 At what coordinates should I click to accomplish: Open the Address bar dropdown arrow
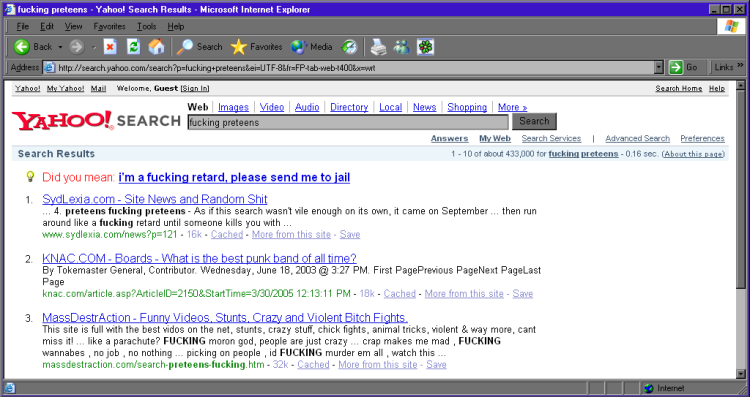tap(659, 67)
